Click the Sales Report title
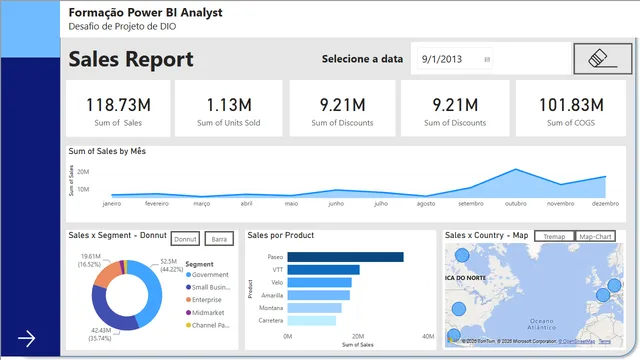This screenshot has width=640, height=360. (x=131, y=59)
